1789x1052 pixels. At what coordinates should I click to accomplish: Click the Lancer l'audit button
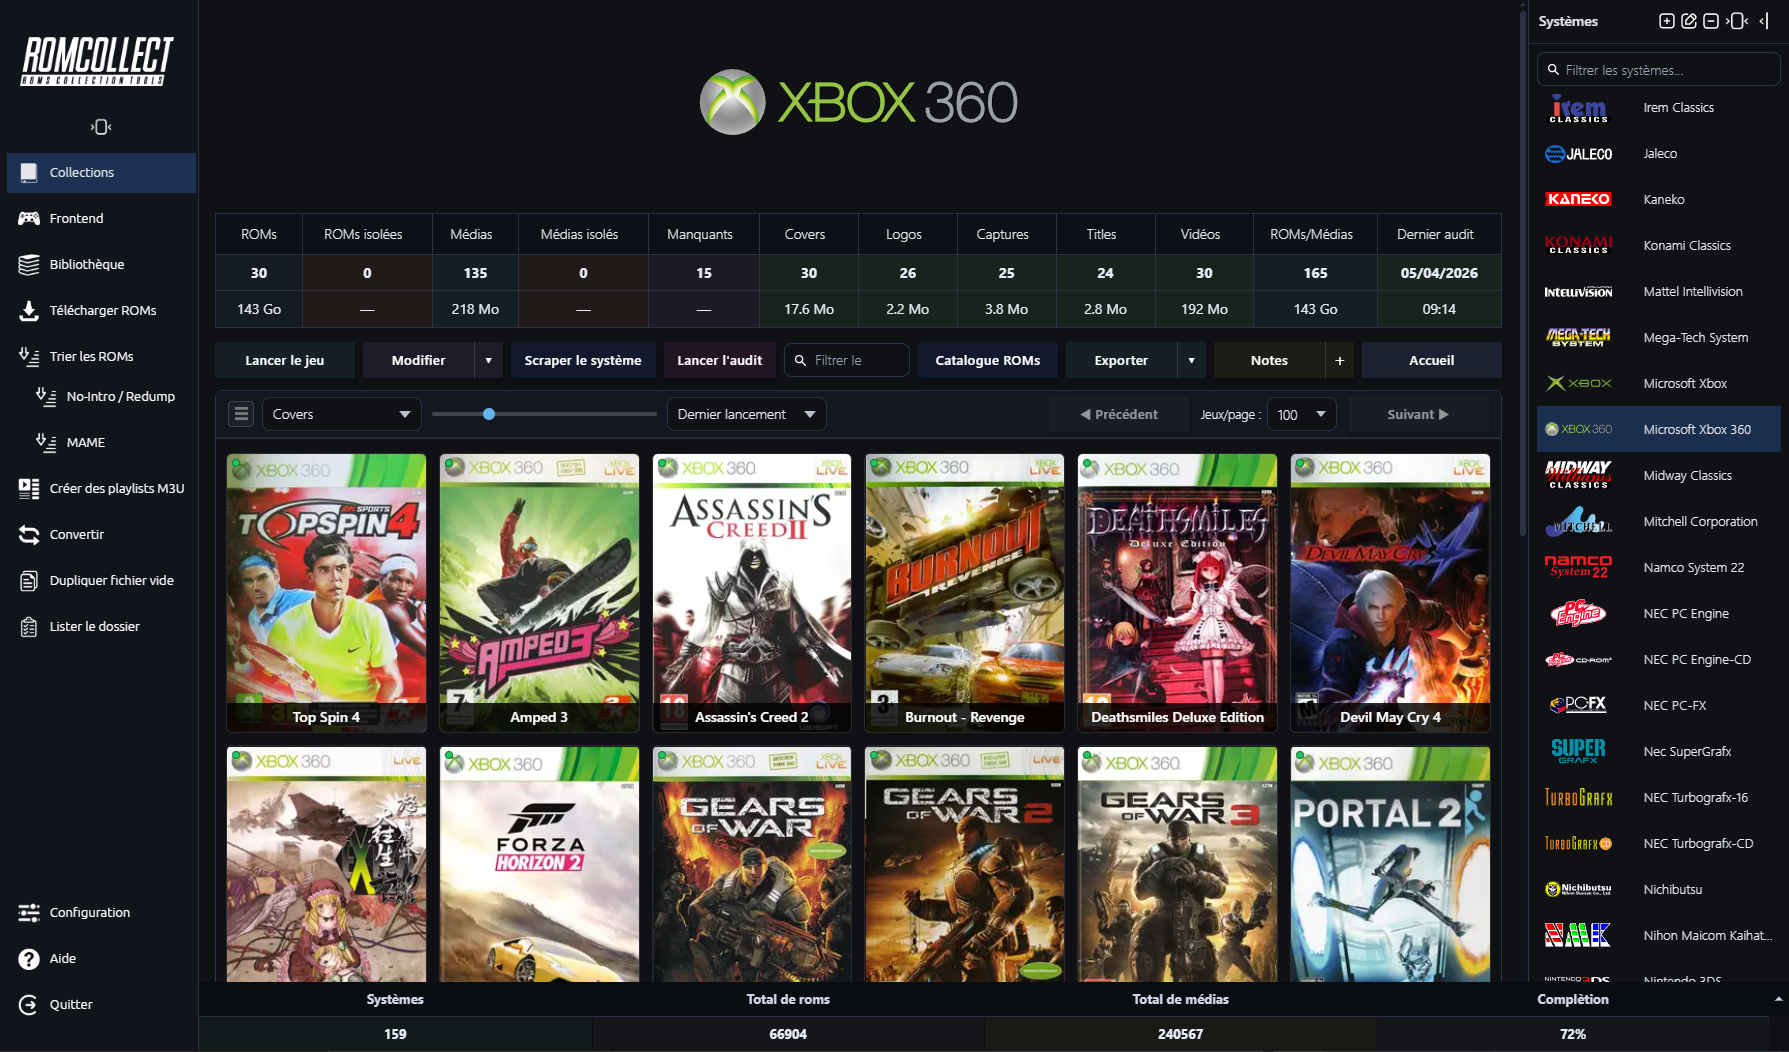pyautogui.click(x=719, y=360)
